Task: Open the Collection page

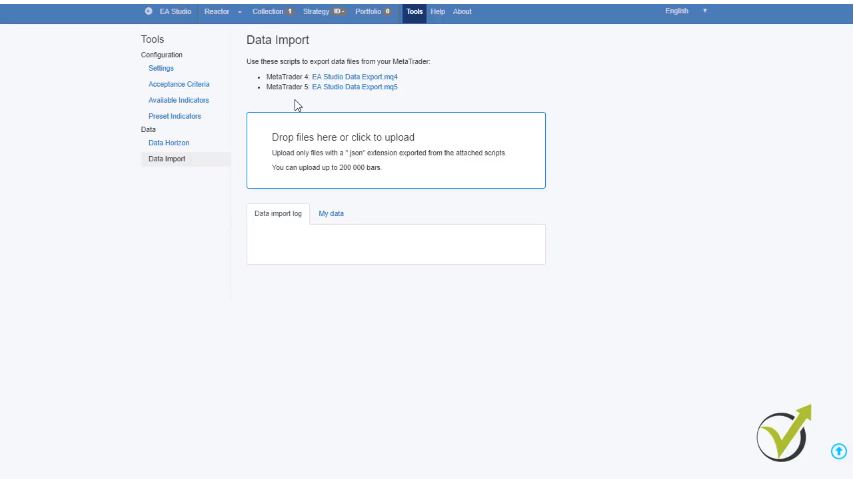Action: pyautogui.click(x=267, y=11)
